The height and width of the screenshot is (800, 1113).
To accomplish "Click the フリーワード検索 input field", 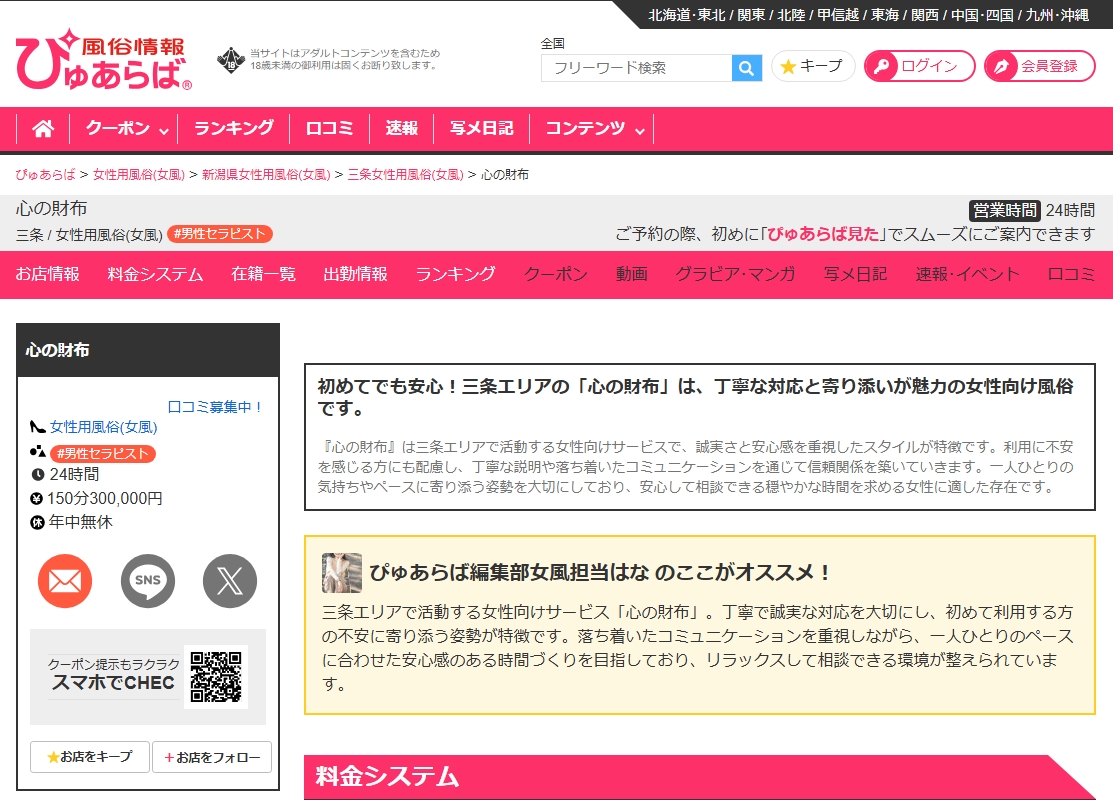I will [x=637, y=68].
